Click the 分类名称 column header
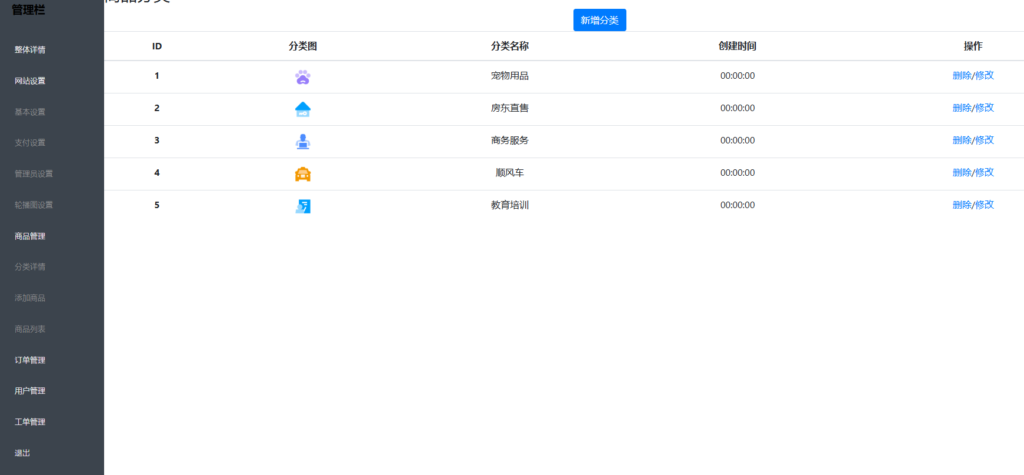The image size is (1024, 475). [509, 46]
